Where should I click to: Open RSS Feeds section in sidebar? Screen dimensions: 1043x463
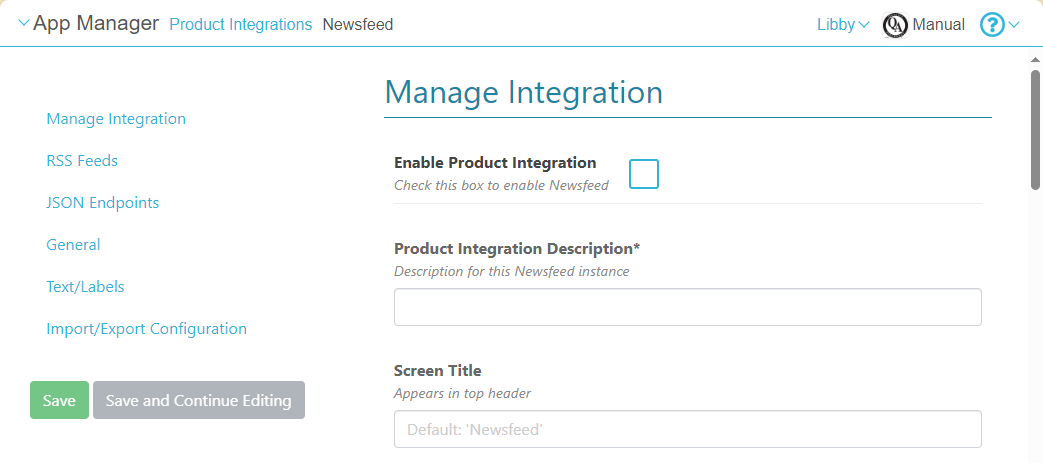(82, 161)
